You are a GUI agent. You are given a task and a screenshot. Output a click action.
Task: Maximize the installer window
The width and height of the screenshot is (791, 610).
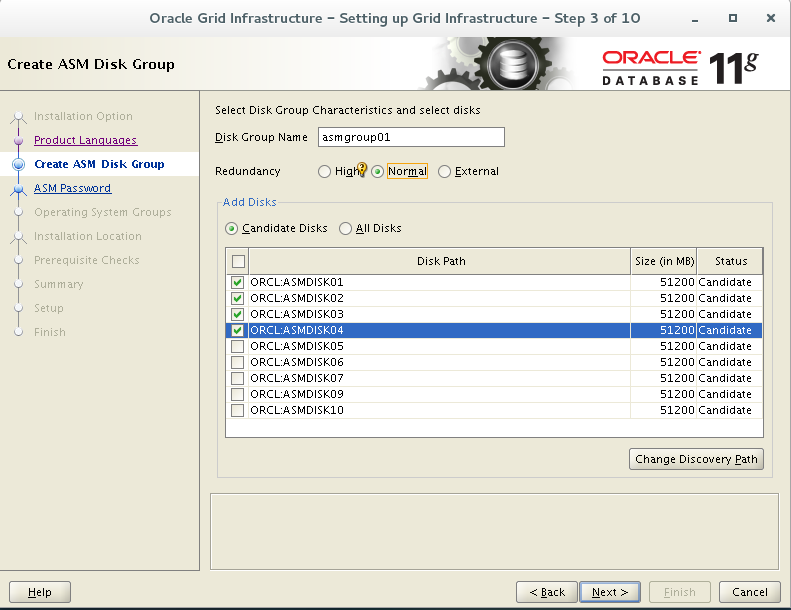tap(732, 18)
